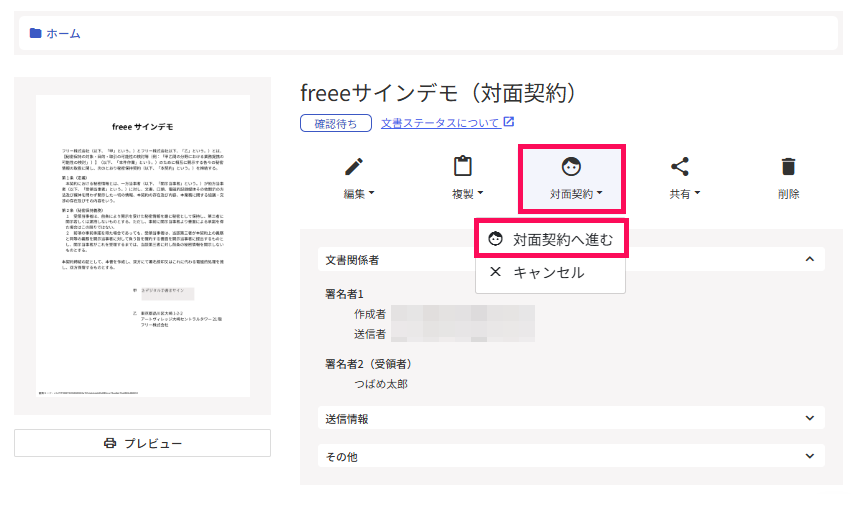
Task: Click the 作成者 label
Action: pyautogui.click(x=370, y=314)
